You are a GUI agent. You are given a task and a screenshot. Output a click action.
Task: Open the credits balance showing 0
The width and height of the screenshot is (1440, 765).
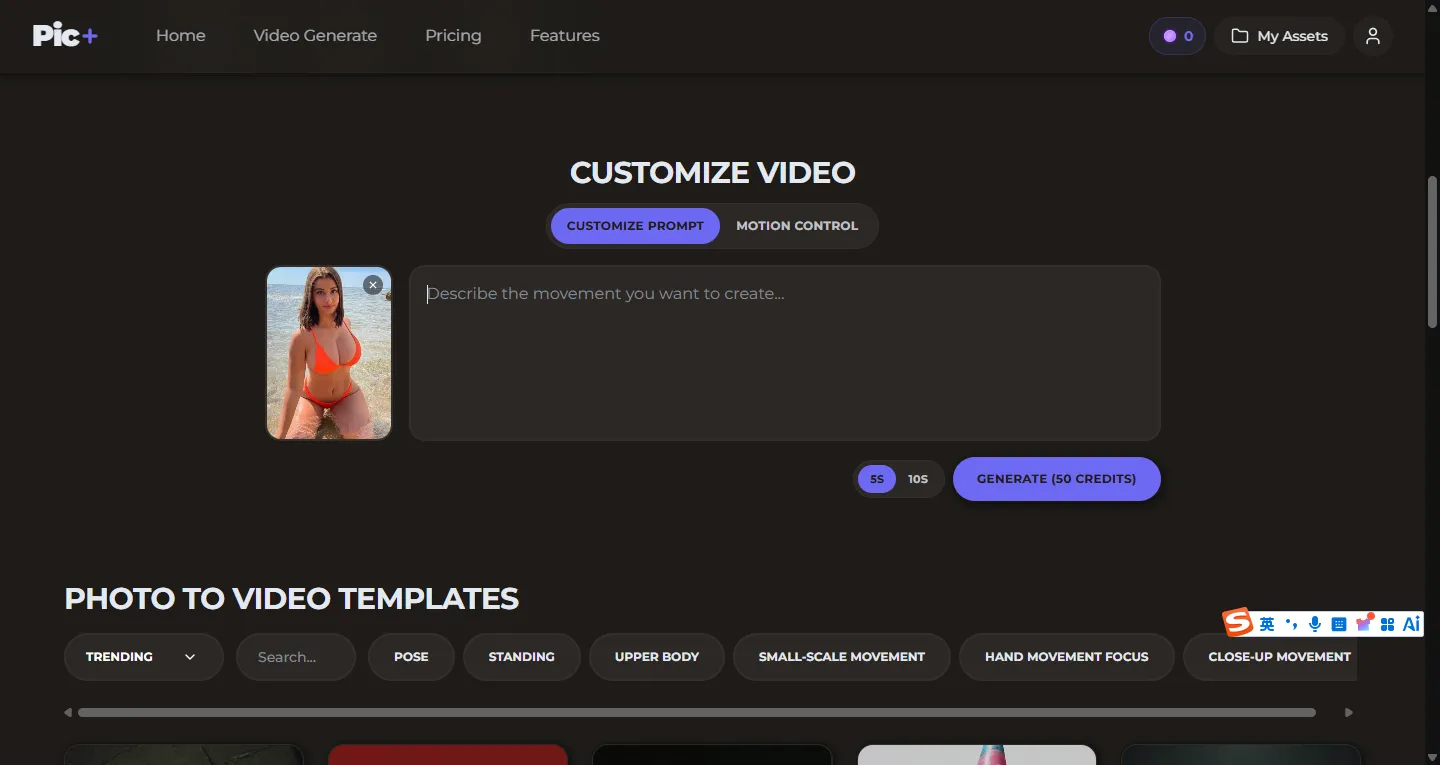coord(1177,36)
